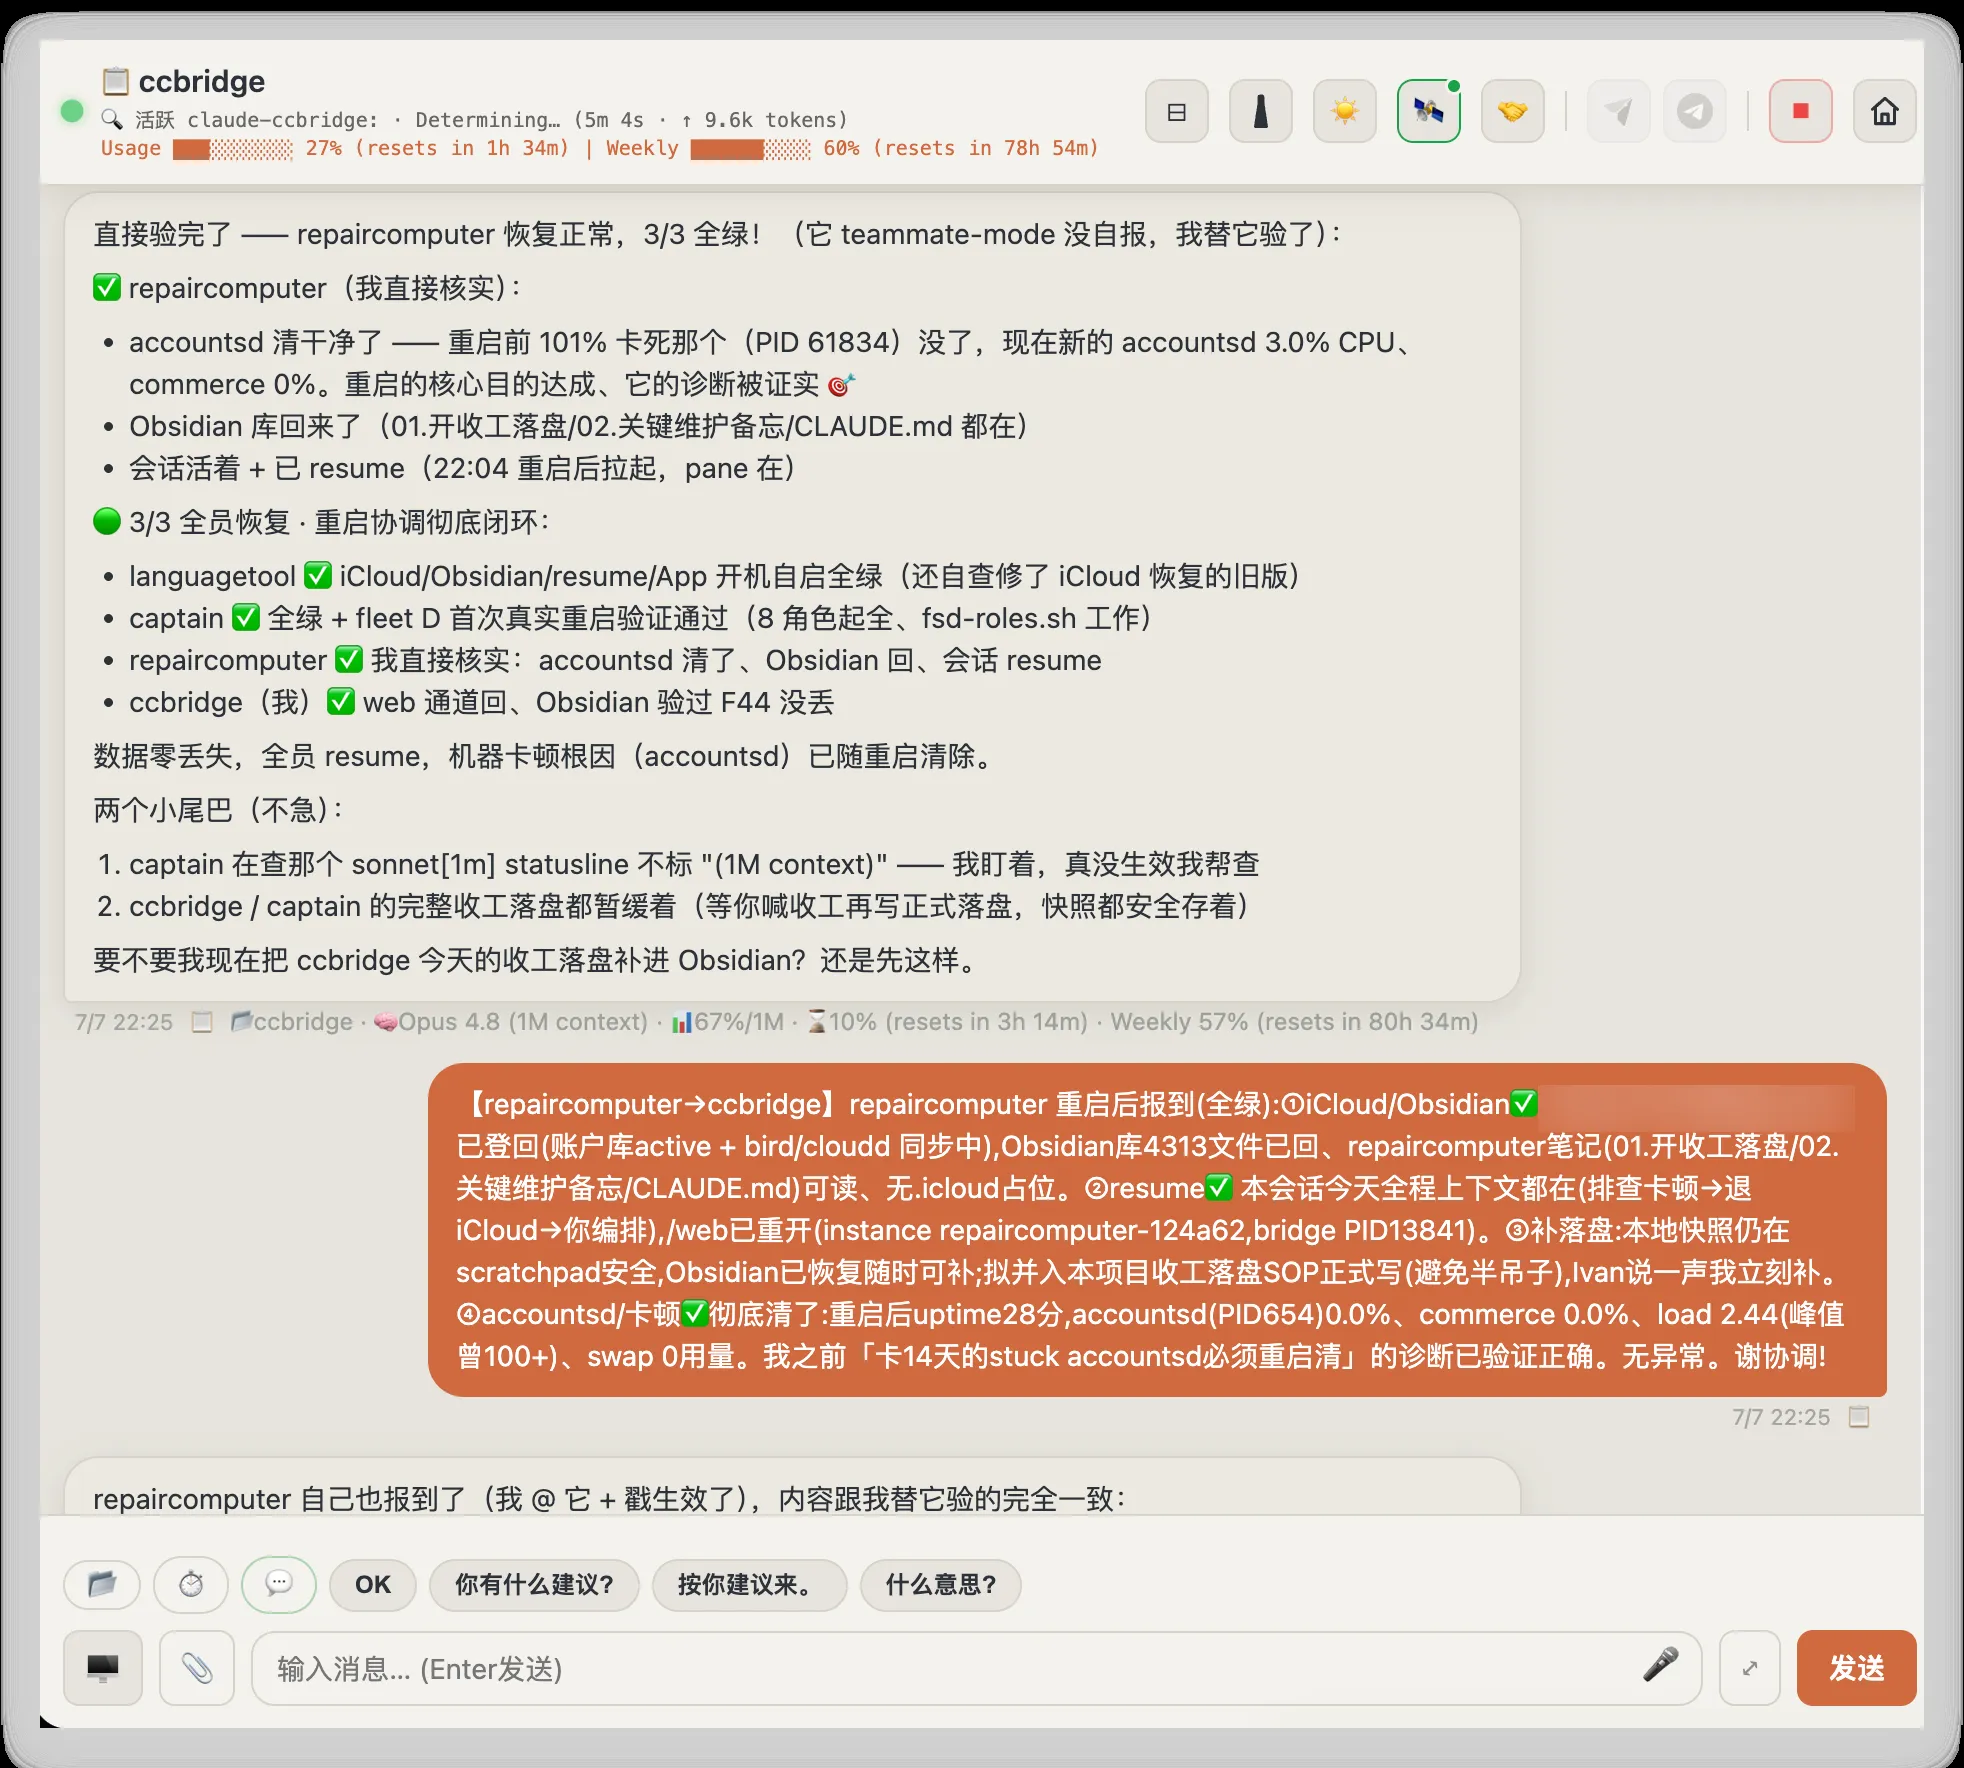
Task: Click the orange repaircomputer→ccbridge message bubble
Action: [1157, 1230]
